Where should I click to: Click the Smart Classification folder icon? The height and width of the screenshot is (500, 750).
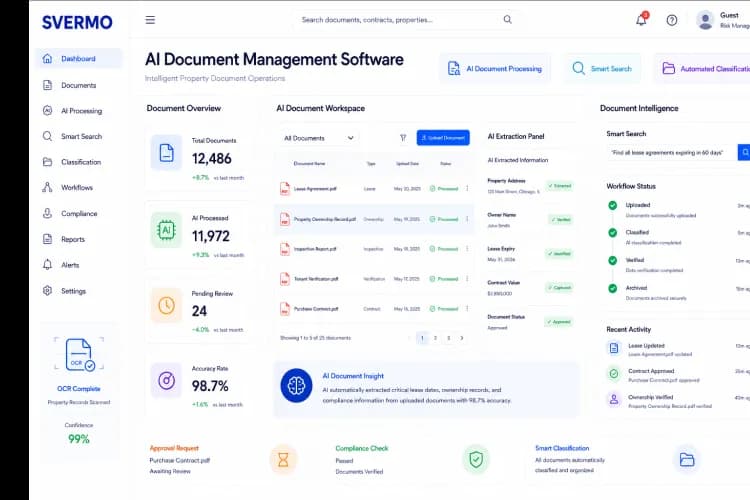click(x=687, y=460)
